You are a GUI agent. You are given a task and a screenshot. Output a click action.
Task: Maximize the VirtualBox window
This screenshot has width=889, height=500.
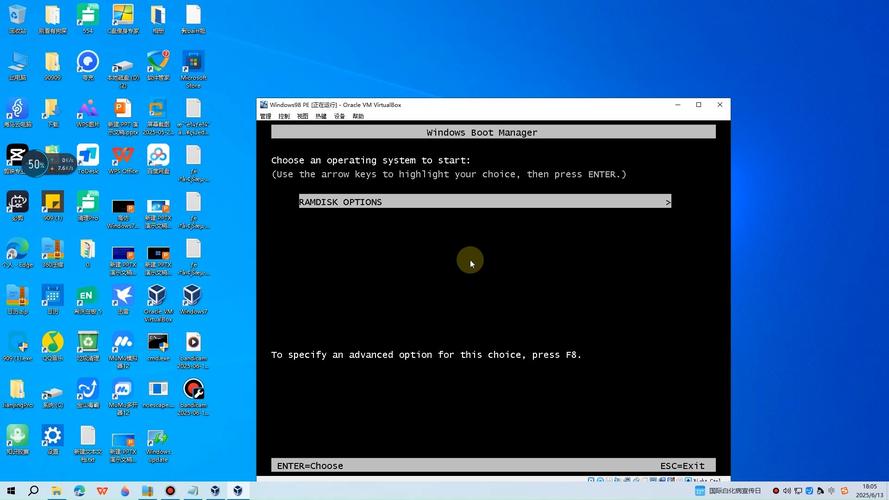(698, 105)
